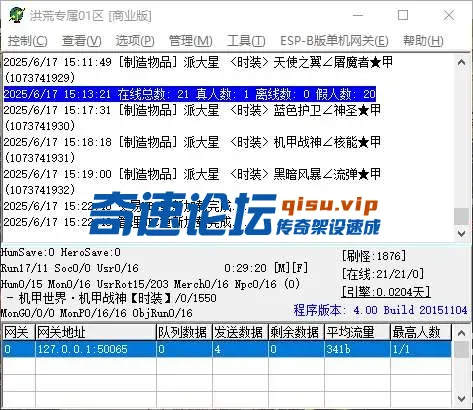Open the 选项(P) menu
The image size is (473, 410).
[135, 41]
